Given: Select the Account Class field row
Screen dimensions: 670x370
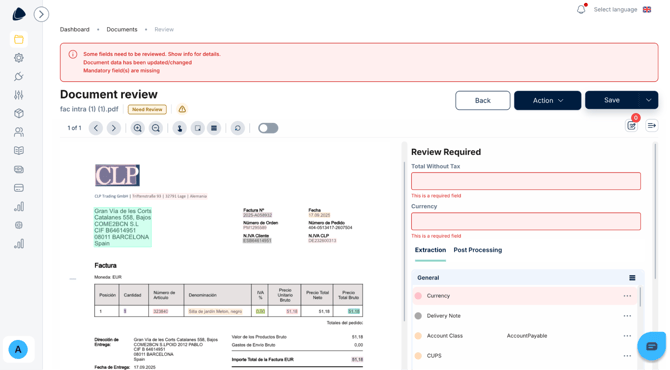Looking at the screenshot, I should pyautogui.click(x=526, y=336).
